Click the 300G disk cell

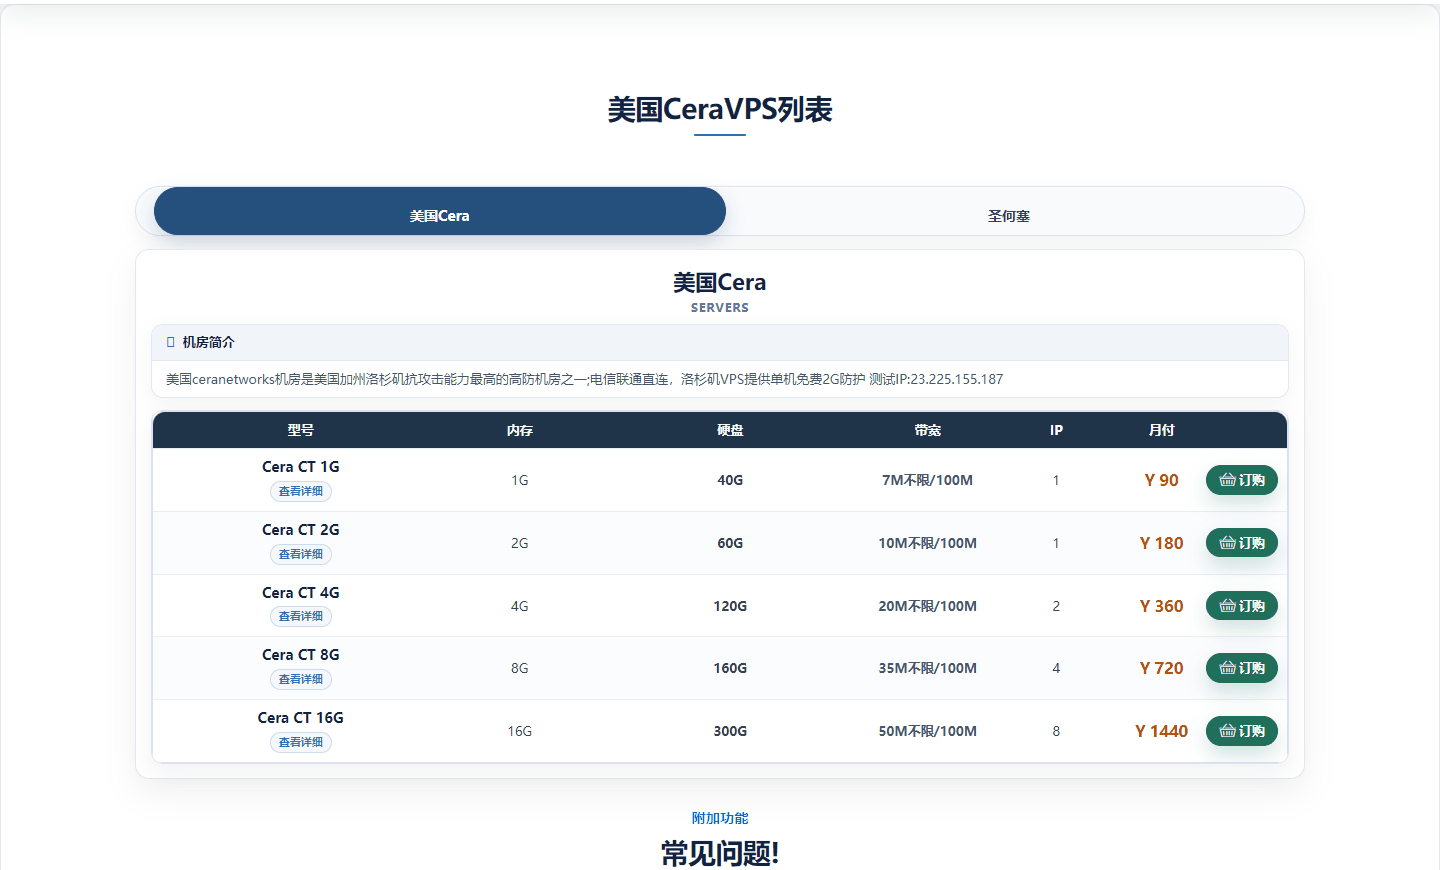pyautogui.click(x=730, y=731)
